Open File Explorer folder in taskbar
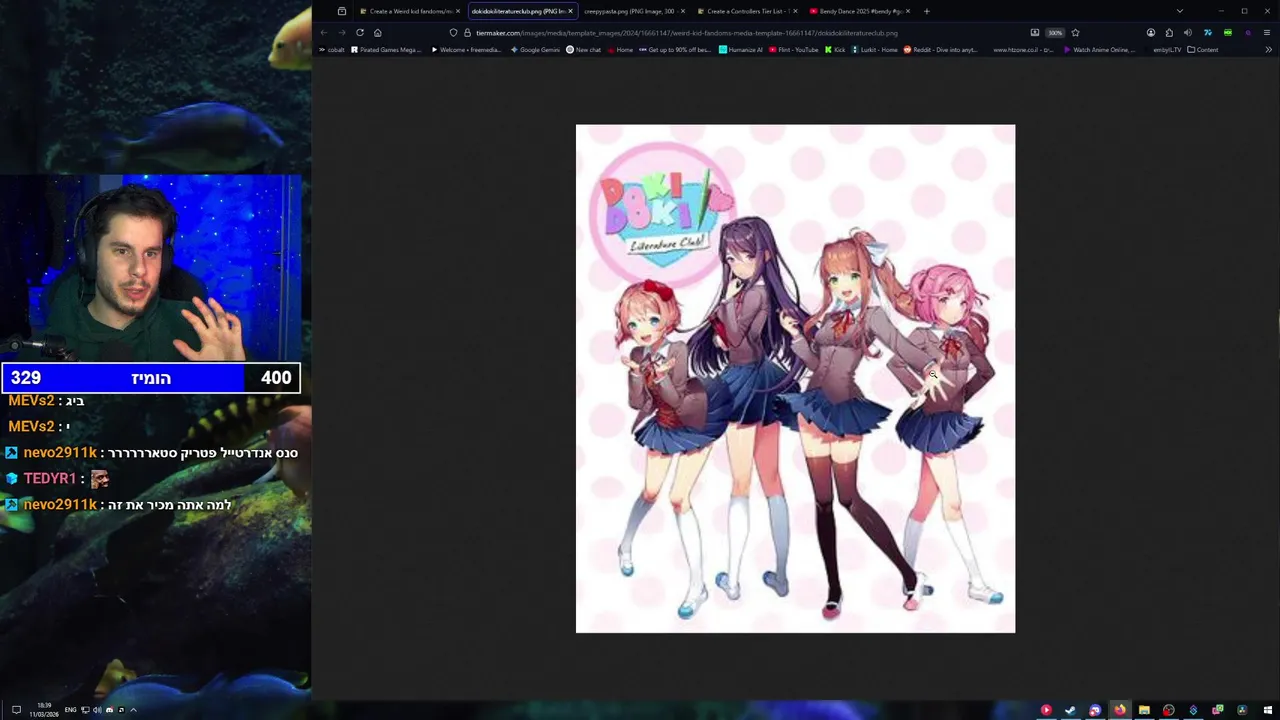Screen dimensions: 1280x720 (1144, 710)
